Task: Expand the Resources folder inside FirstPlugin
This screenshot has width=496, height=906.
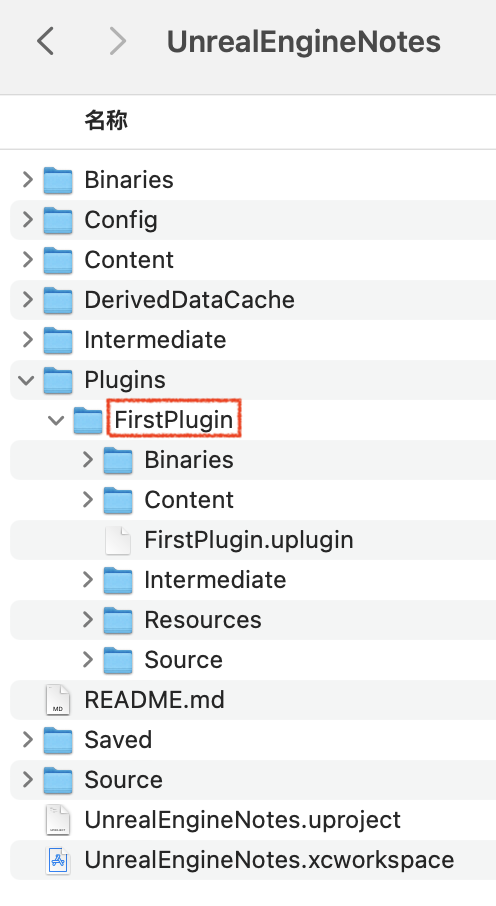Action: point(87,619)
